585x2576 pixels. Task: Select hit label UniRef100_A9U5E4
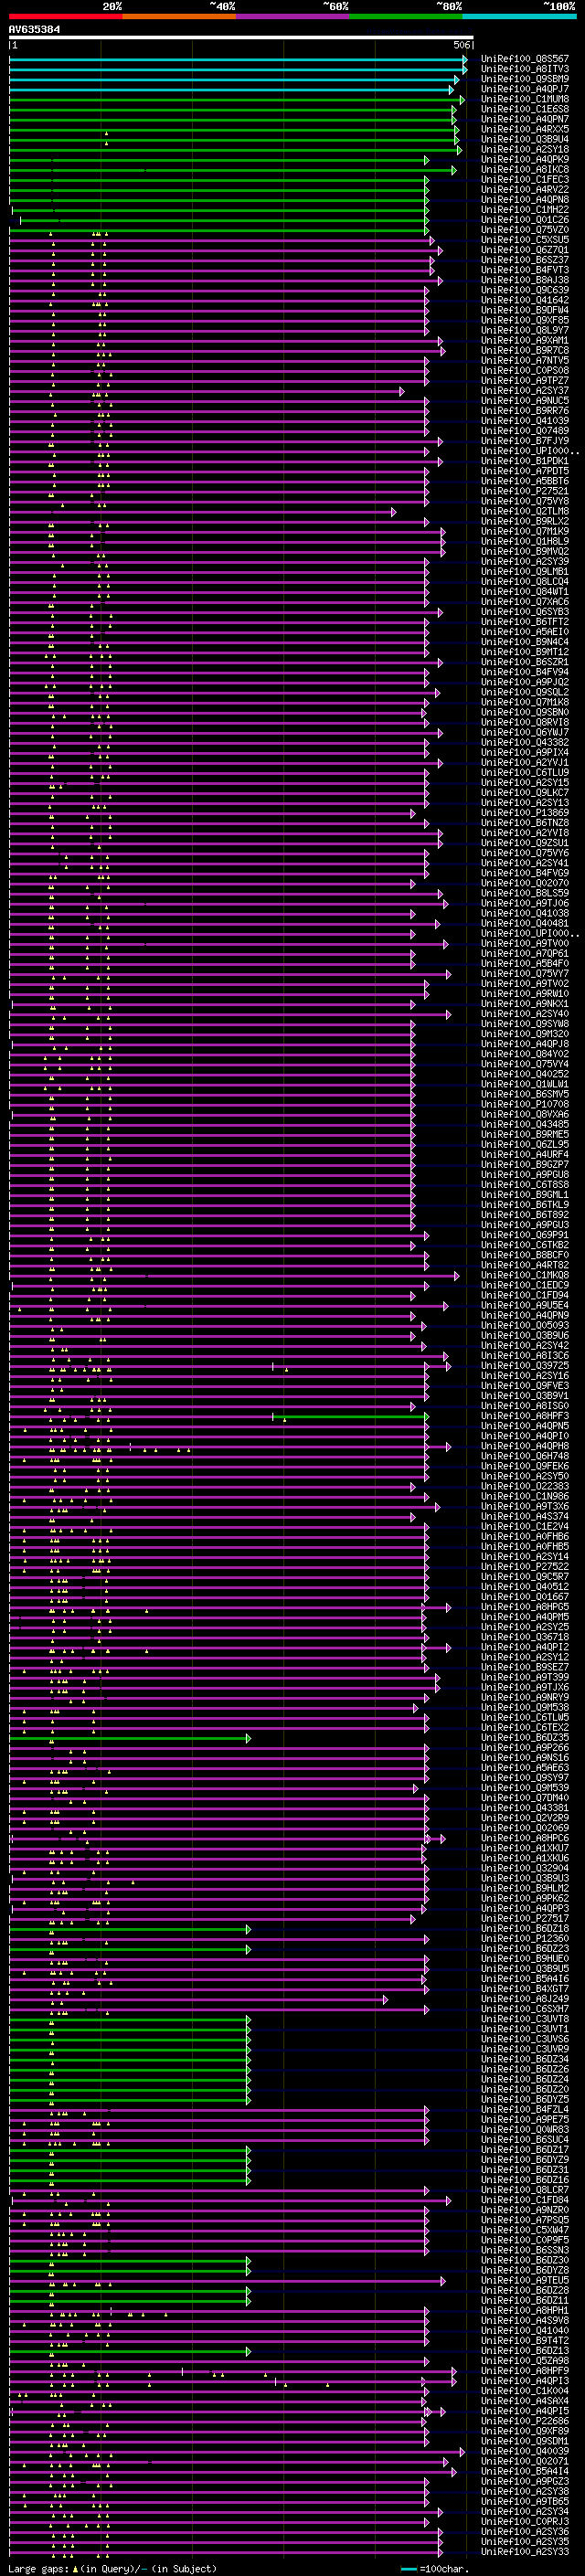pyautogui.click(x=524, y=1305)
